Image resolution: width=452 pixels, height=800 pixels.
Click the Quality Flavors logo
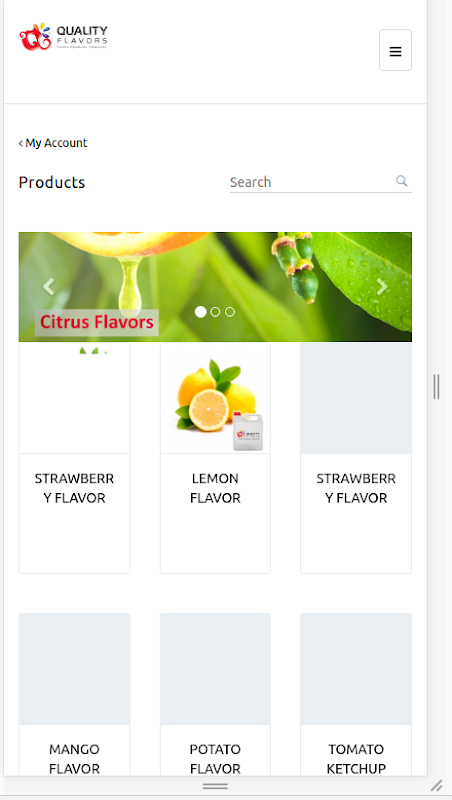63,37
